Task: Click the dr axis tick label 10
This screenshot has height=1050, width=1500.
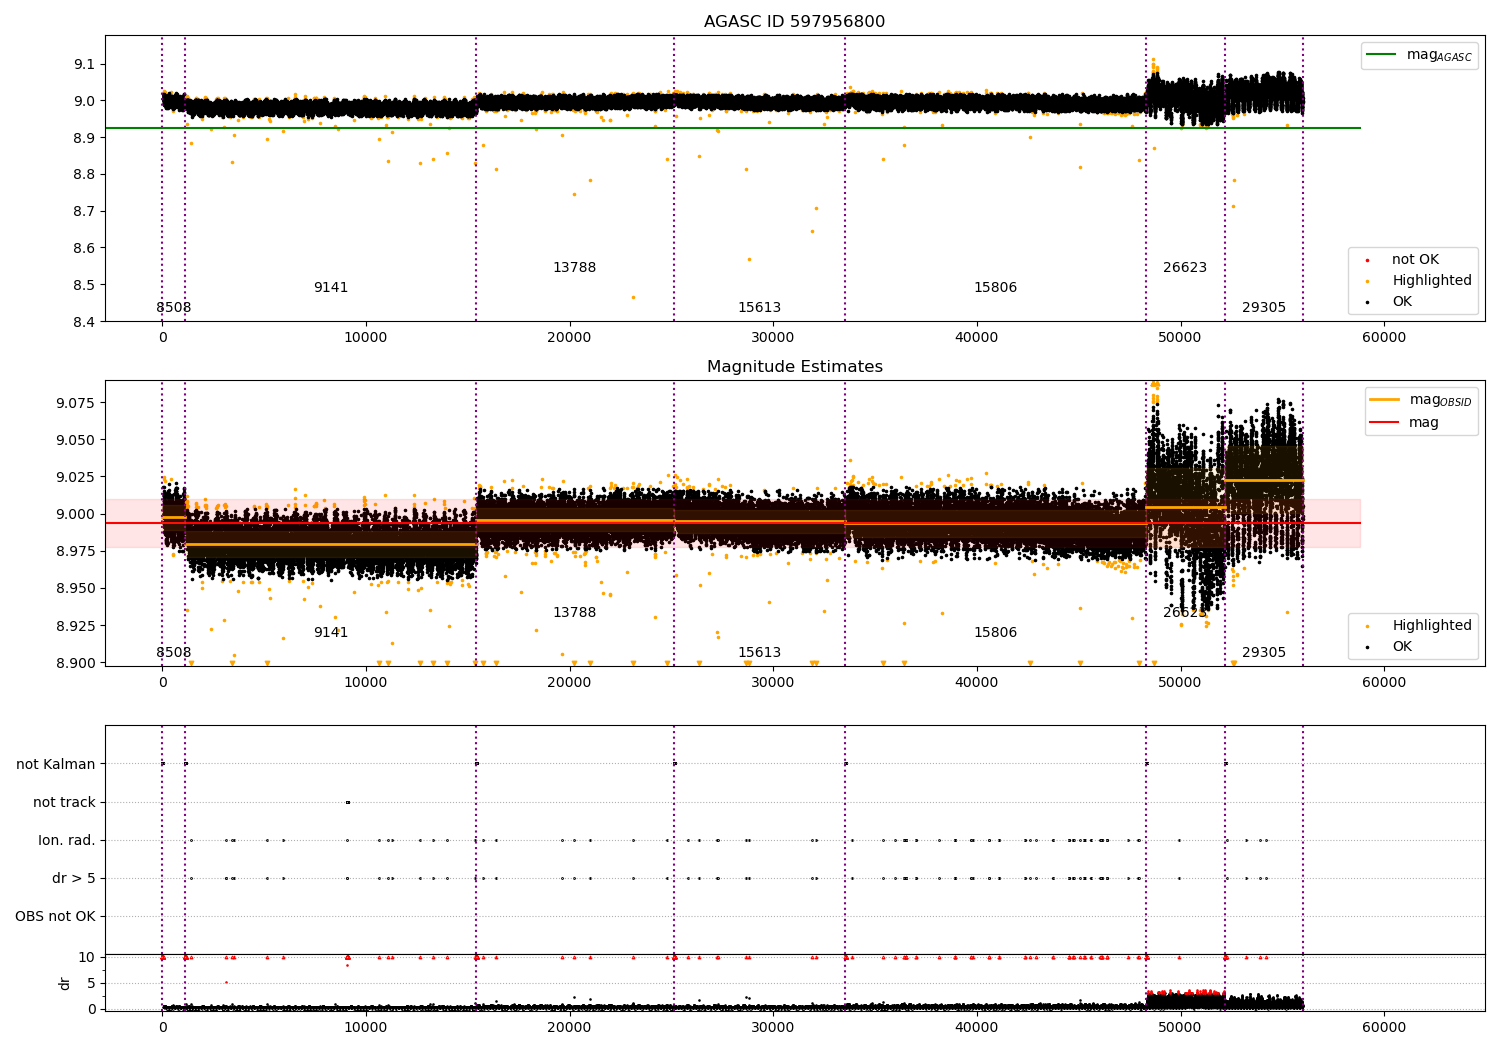Action: pyautogui.click(x=87, y=957)
